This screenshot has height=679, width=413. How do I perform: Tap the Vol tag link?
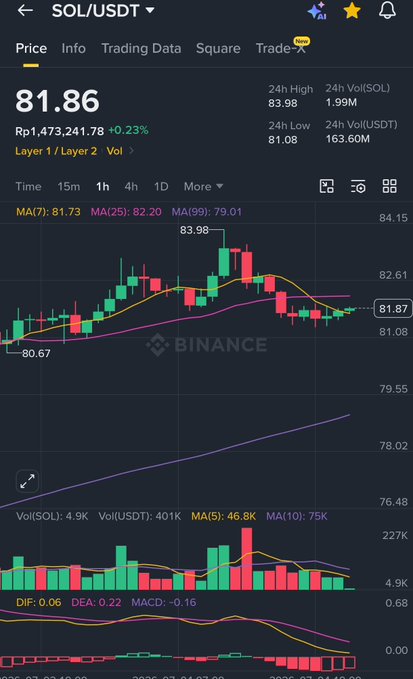coord(114,151)
